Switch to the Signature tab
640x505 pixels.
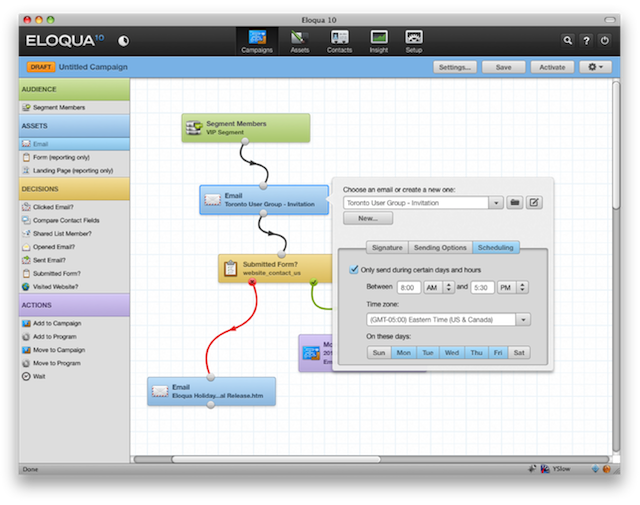pyautogui.click(x=387, y=247)
